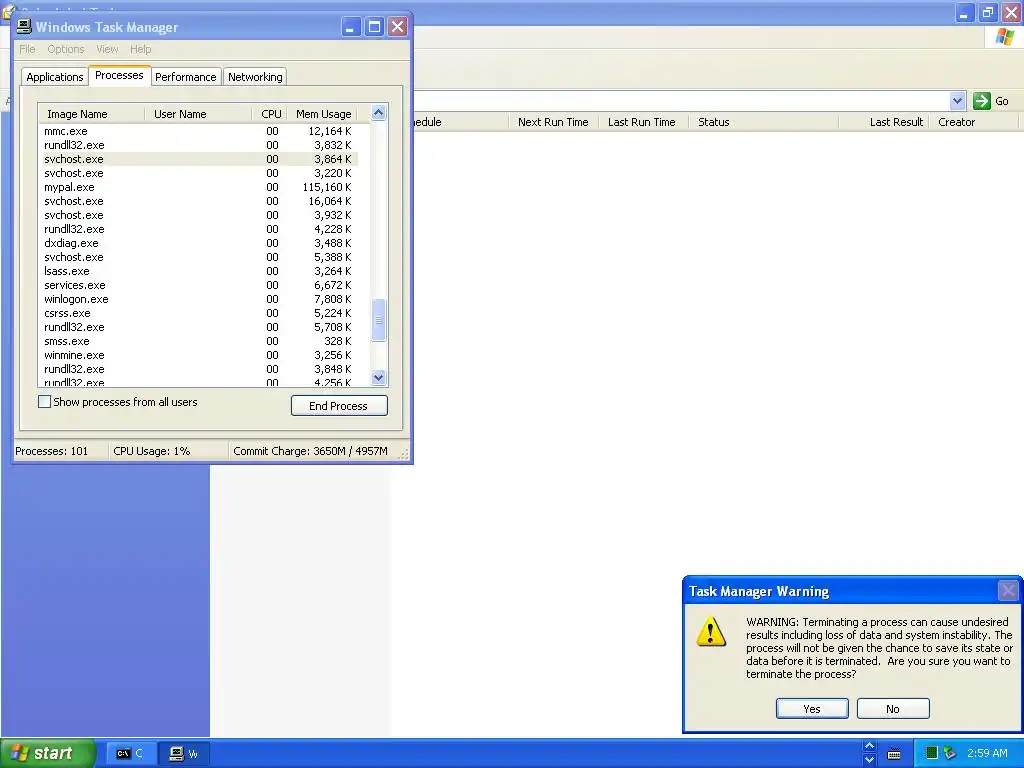Click the 4,228 K memory value
The image size is (1024, 768).
point(332,229)
